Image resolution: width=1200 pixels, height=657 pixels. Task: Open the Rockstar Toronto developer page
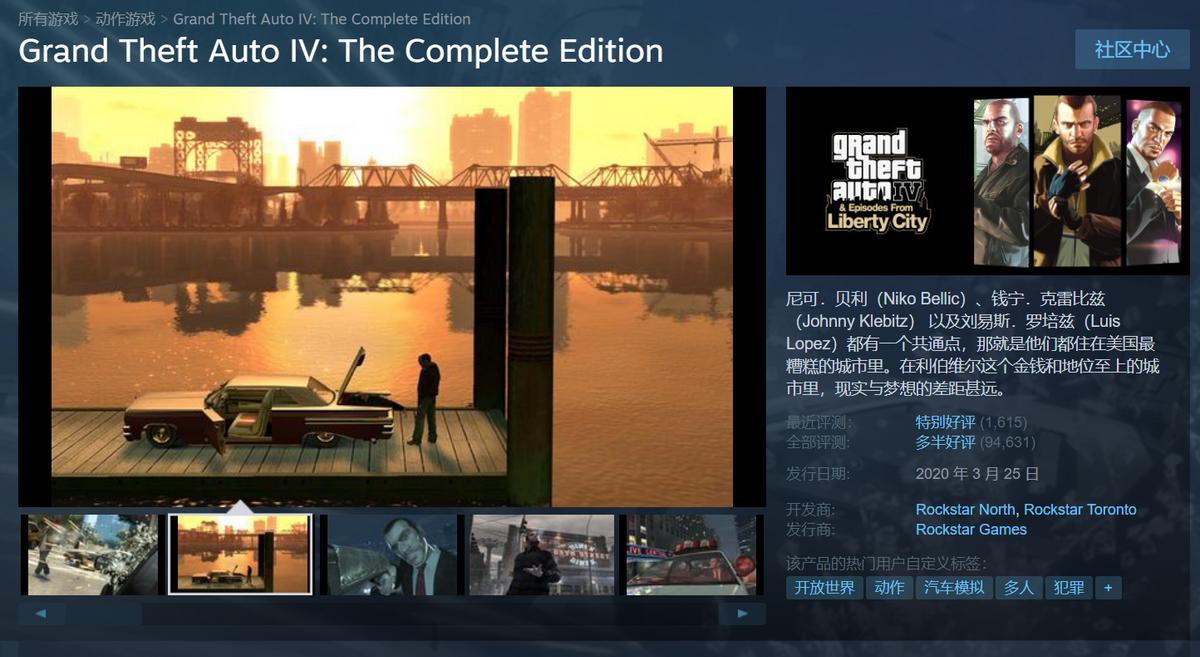1080,509
